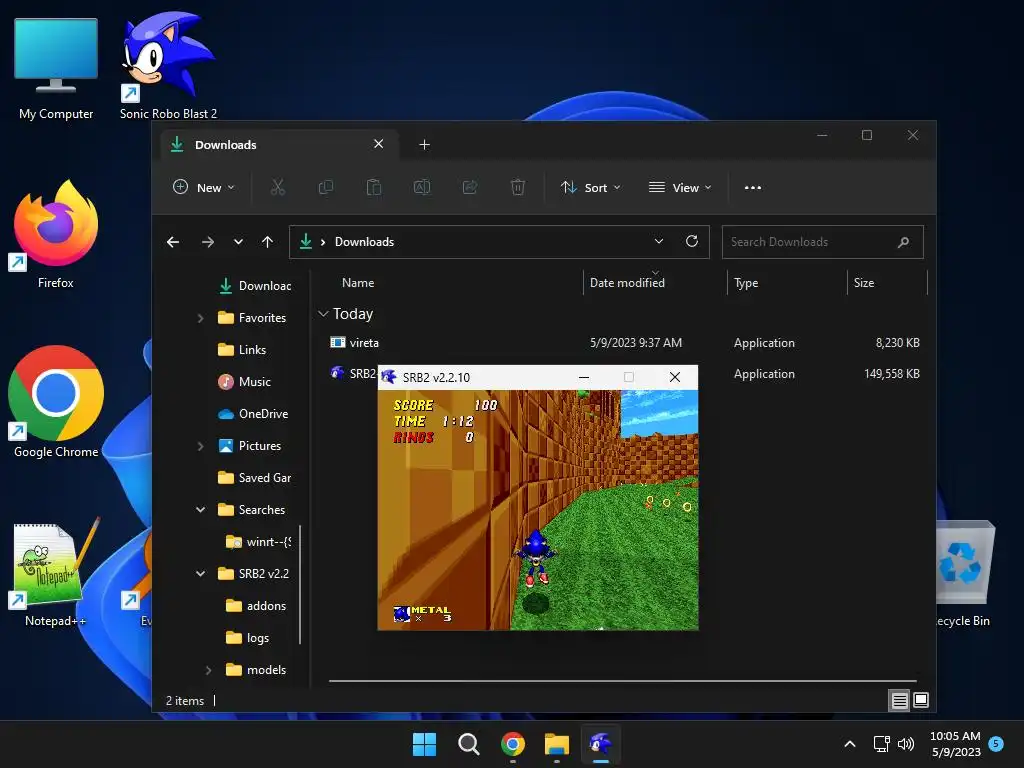Viewport: 1024px width, 768px height.
Task: Expand the Favorites tree folder
Action: point(200,318)
